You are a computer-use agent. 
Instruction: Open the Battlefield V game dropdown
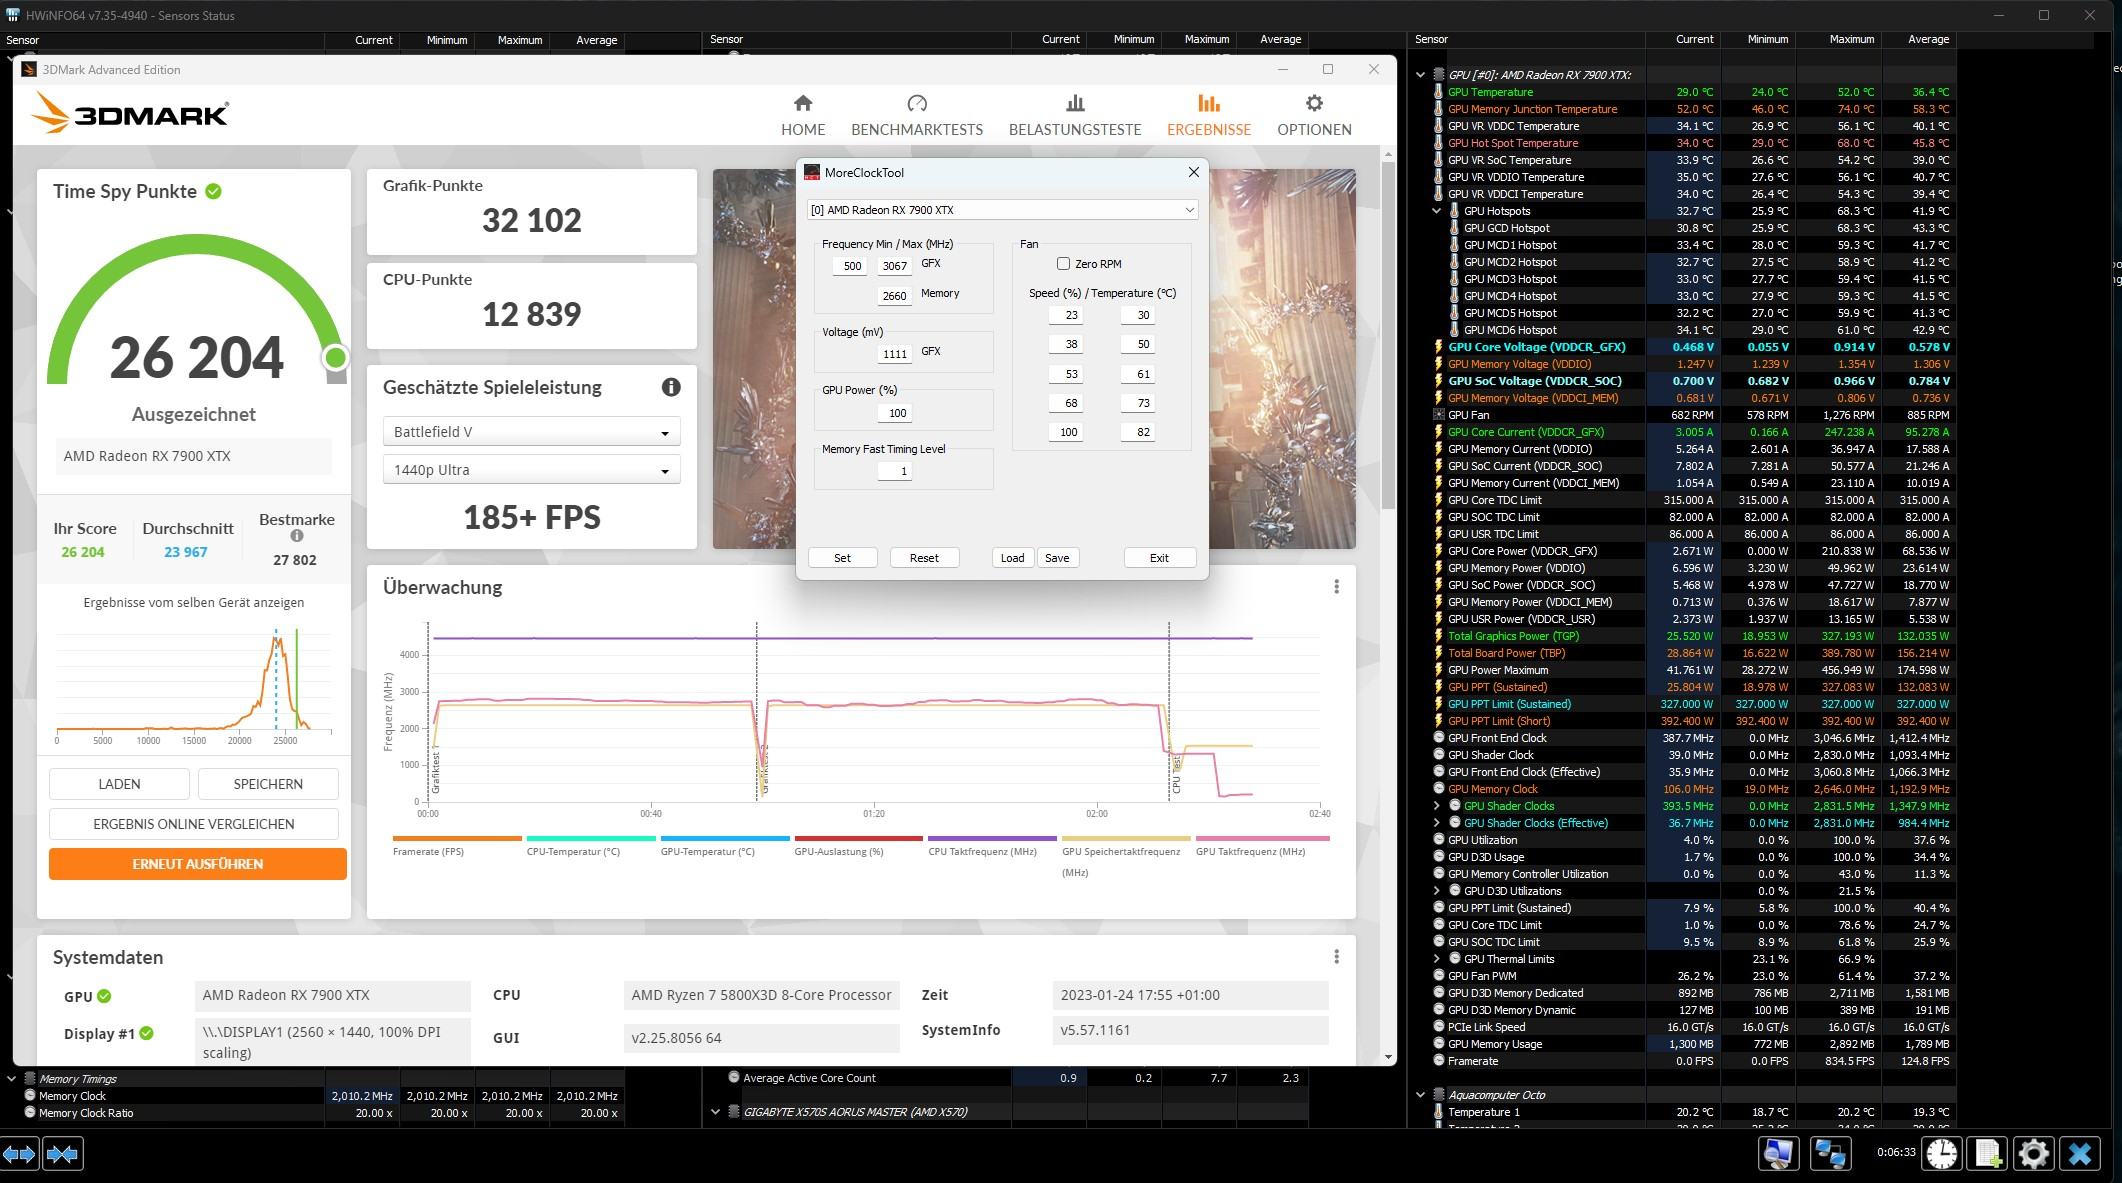tap(531, 432)
